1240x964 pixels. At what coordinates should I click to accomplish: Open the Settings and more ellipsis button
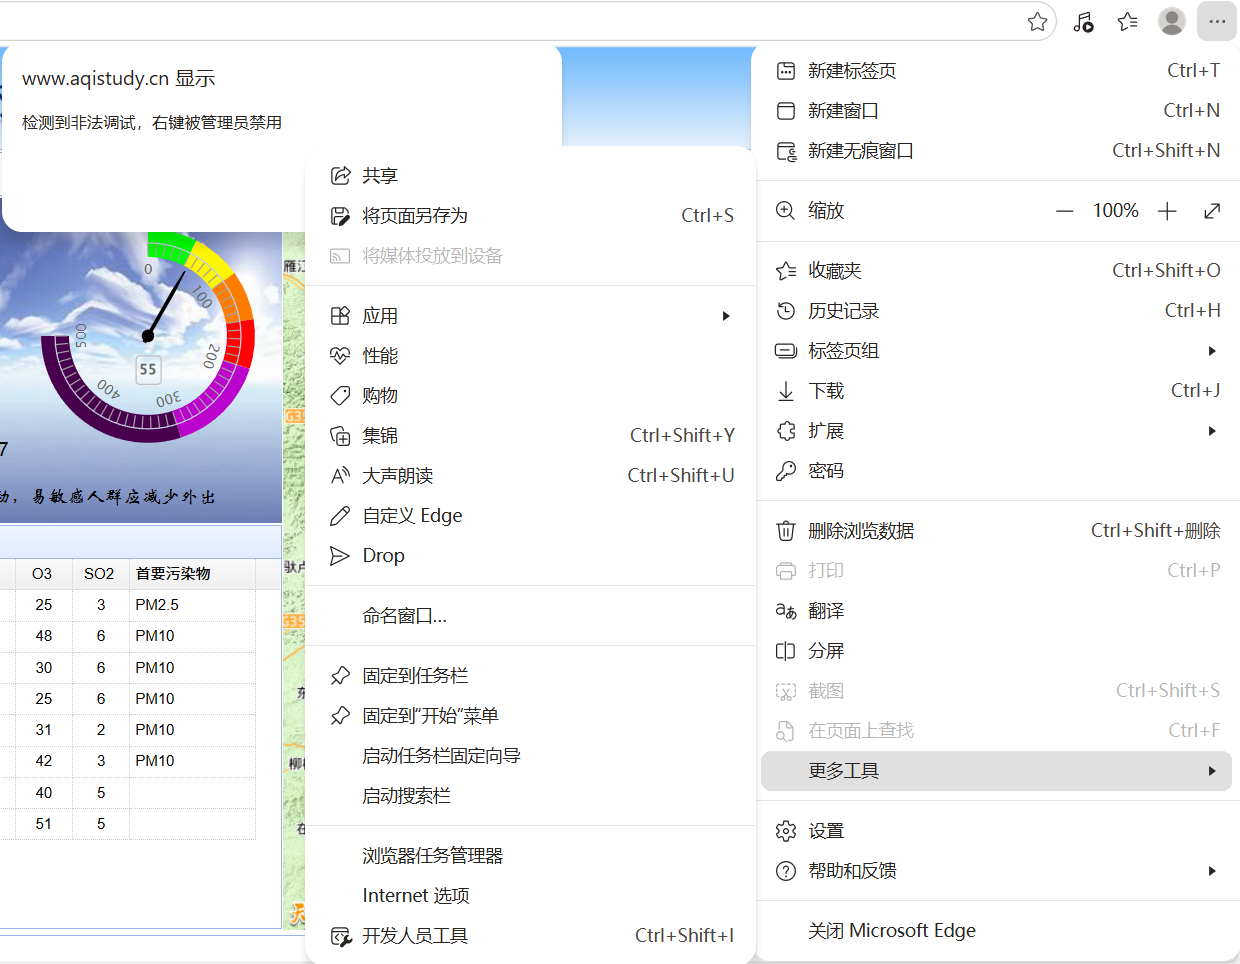pos(1216,21)
